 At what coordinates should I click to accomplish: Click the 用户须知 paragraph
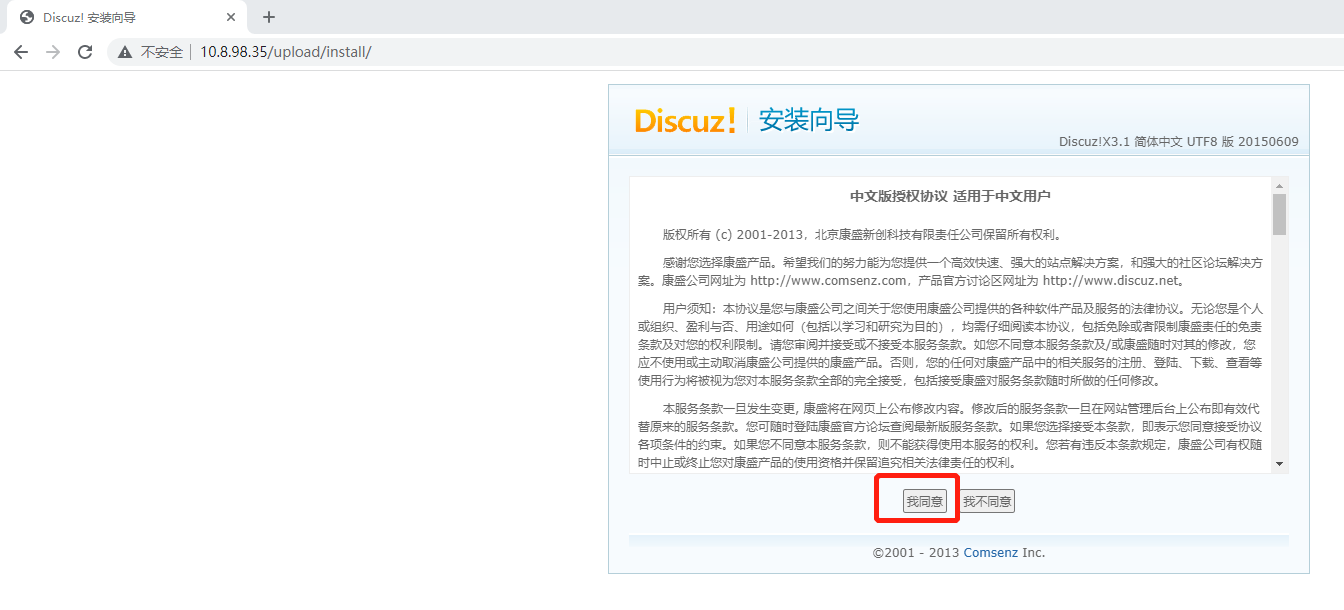(x=951, y=345)
